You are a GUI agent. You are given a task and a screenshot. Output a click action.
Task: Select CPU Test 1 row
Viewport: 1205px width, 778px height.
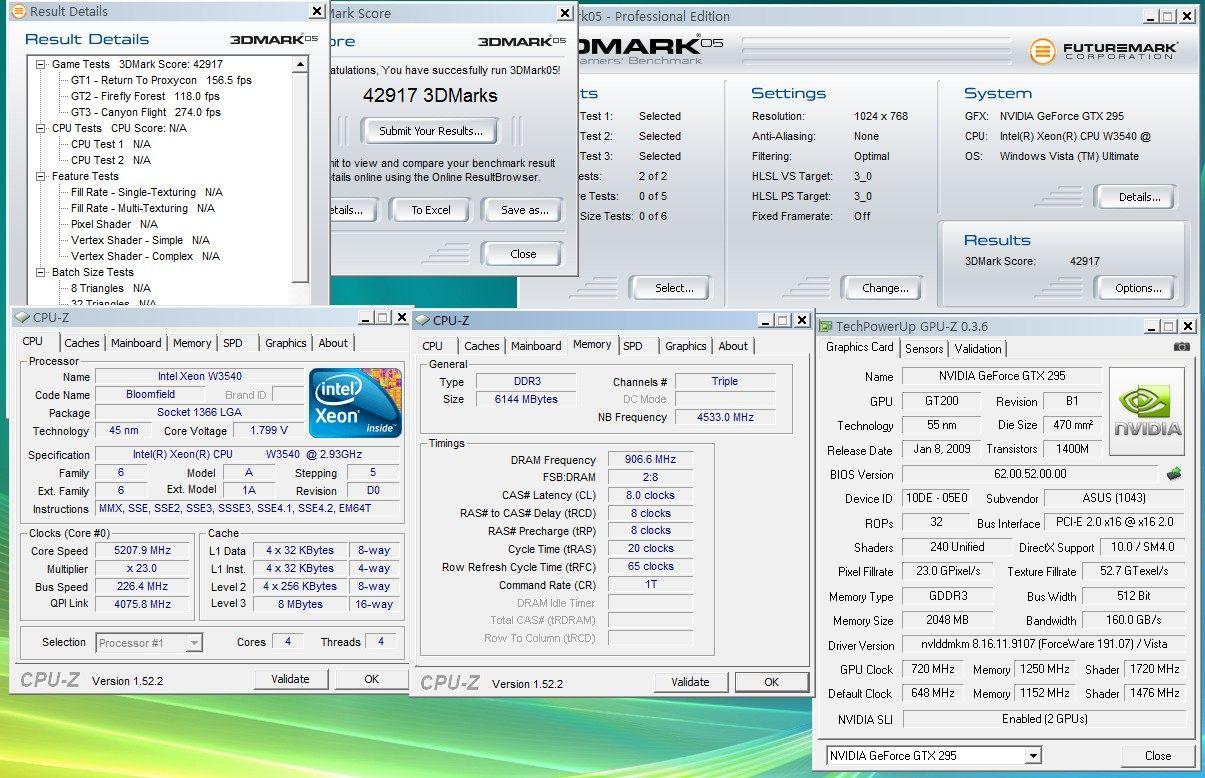111,144
